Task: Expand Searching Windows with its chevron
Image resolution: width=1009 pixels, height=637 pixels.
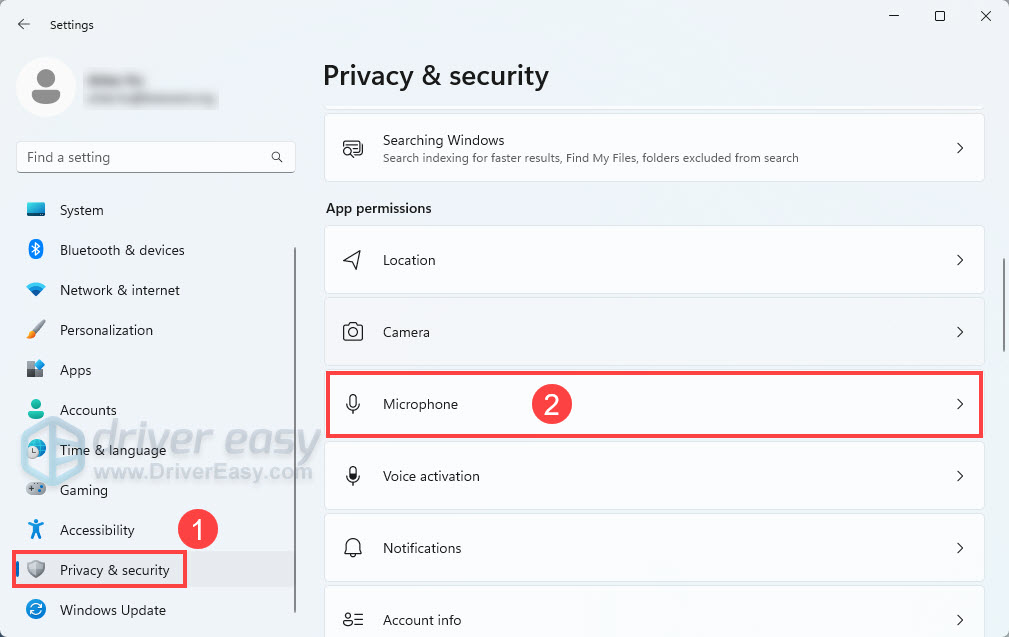Action: tap(959, 148)
